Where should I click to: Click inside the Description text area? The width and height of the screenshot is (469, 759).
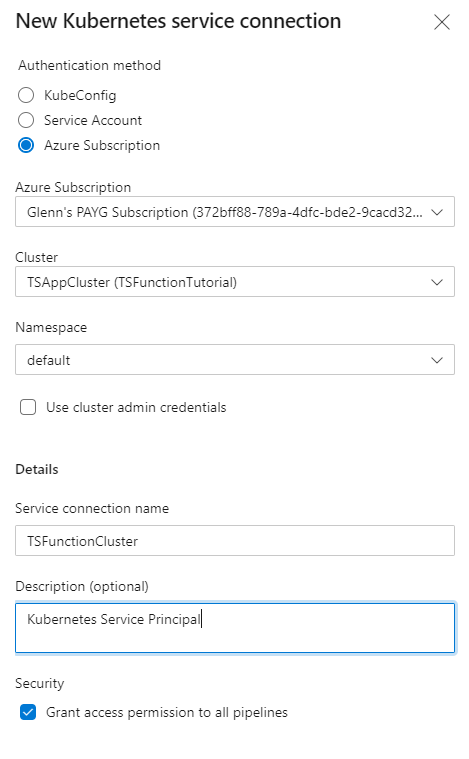(x=235, y=628)
